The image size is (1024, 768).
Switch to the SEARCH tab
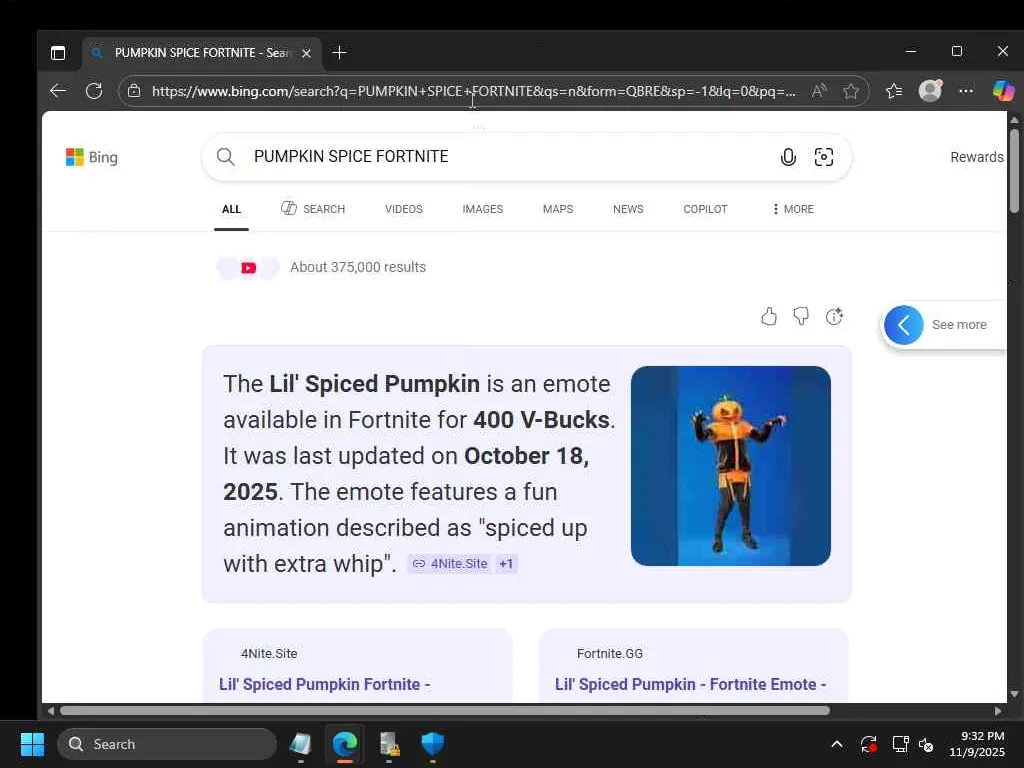coord(313,209)
